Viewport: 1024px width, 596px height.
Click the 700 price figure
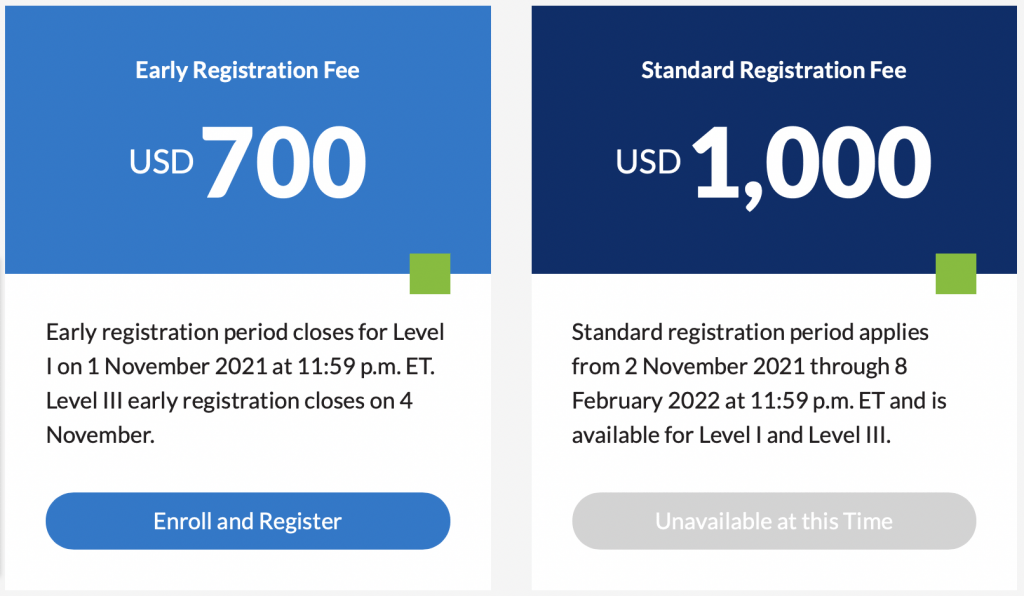tap(285, 161)
